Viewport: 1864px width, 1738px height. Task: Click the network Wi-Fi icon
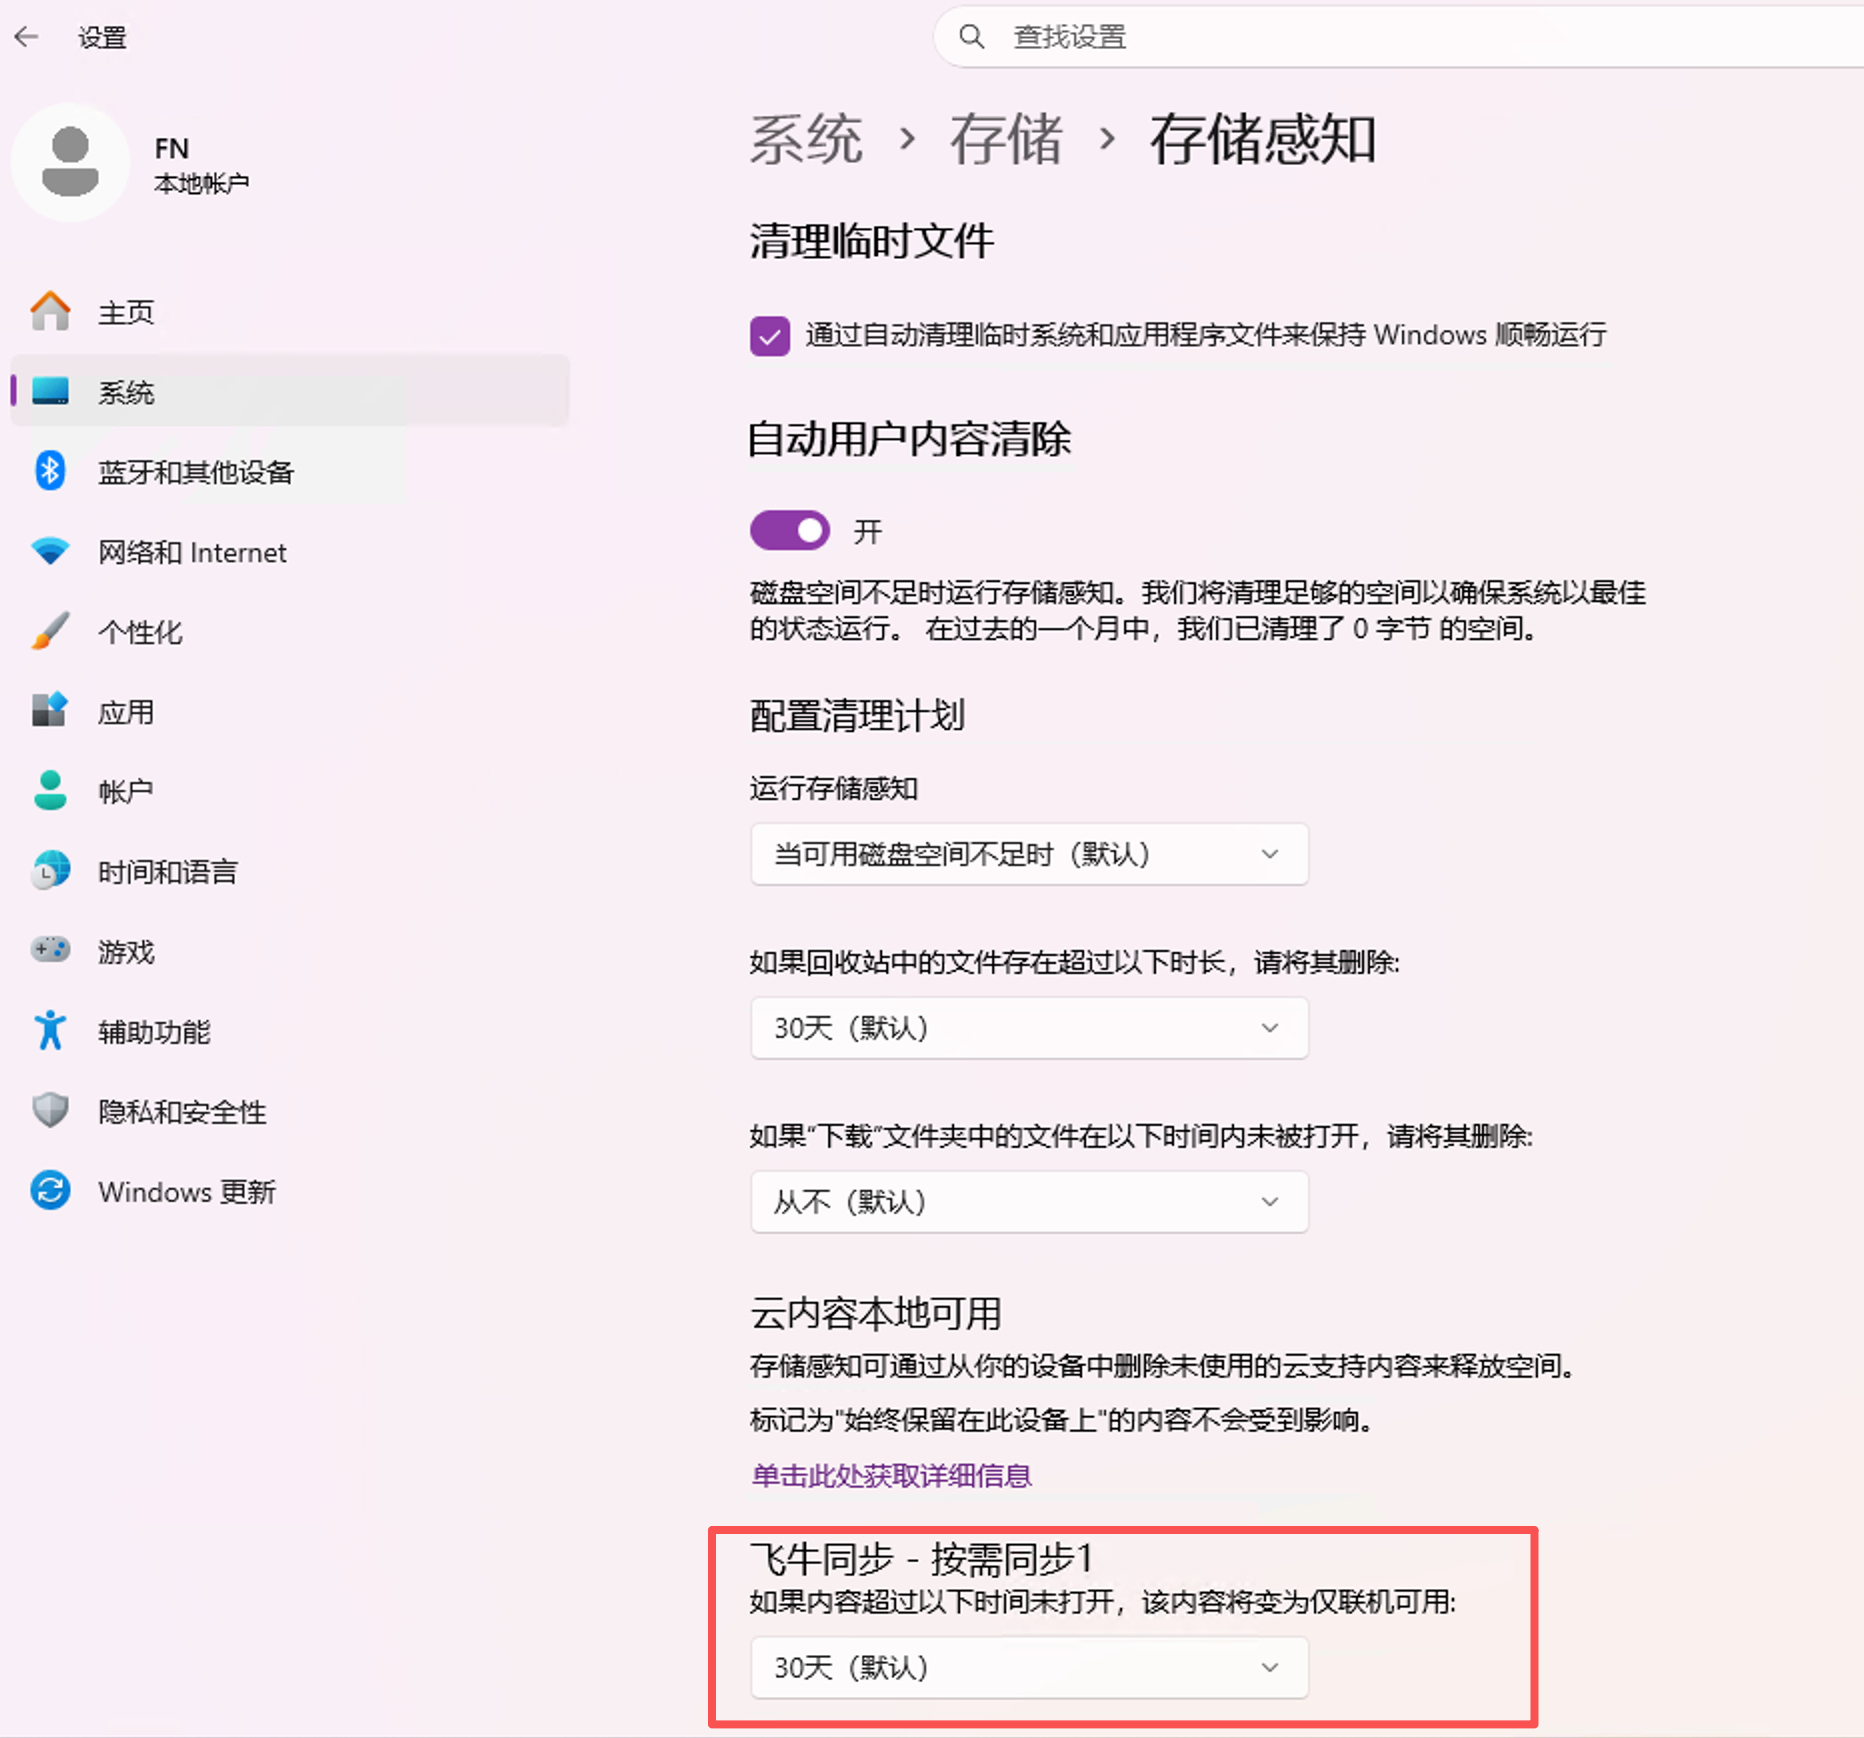coord(50,551)
